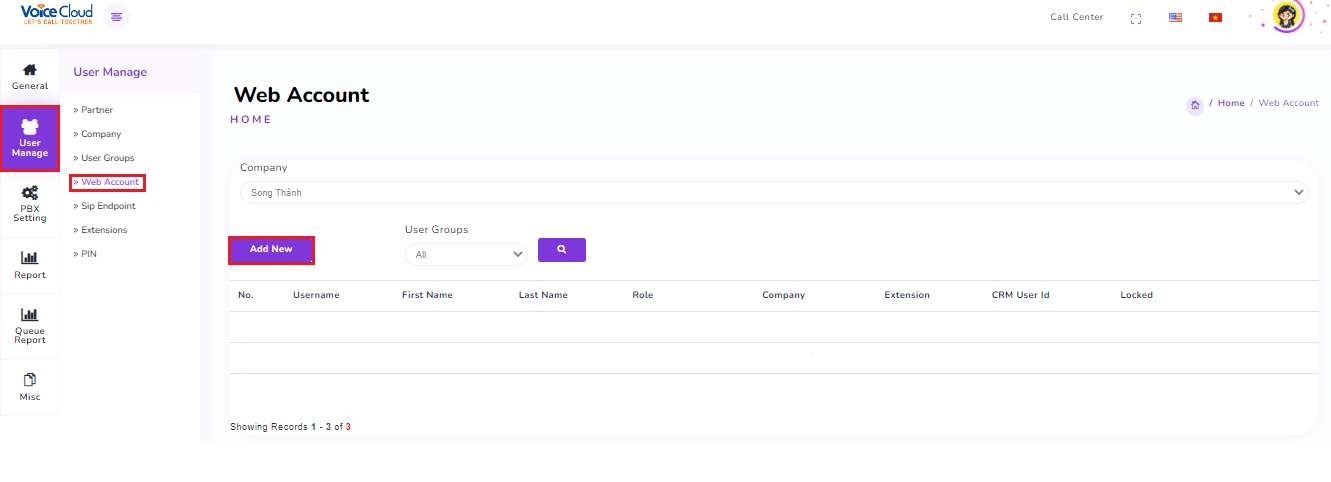Switch language with the US flag
Screen dimensions: 1331x482
coord(1175,18)
